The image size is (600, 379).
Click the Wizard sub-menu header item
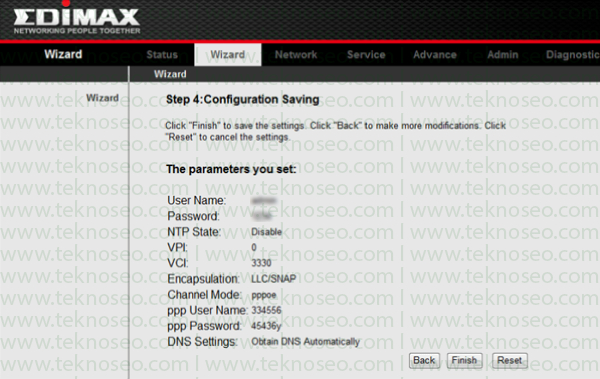click(x=170, y=74)
